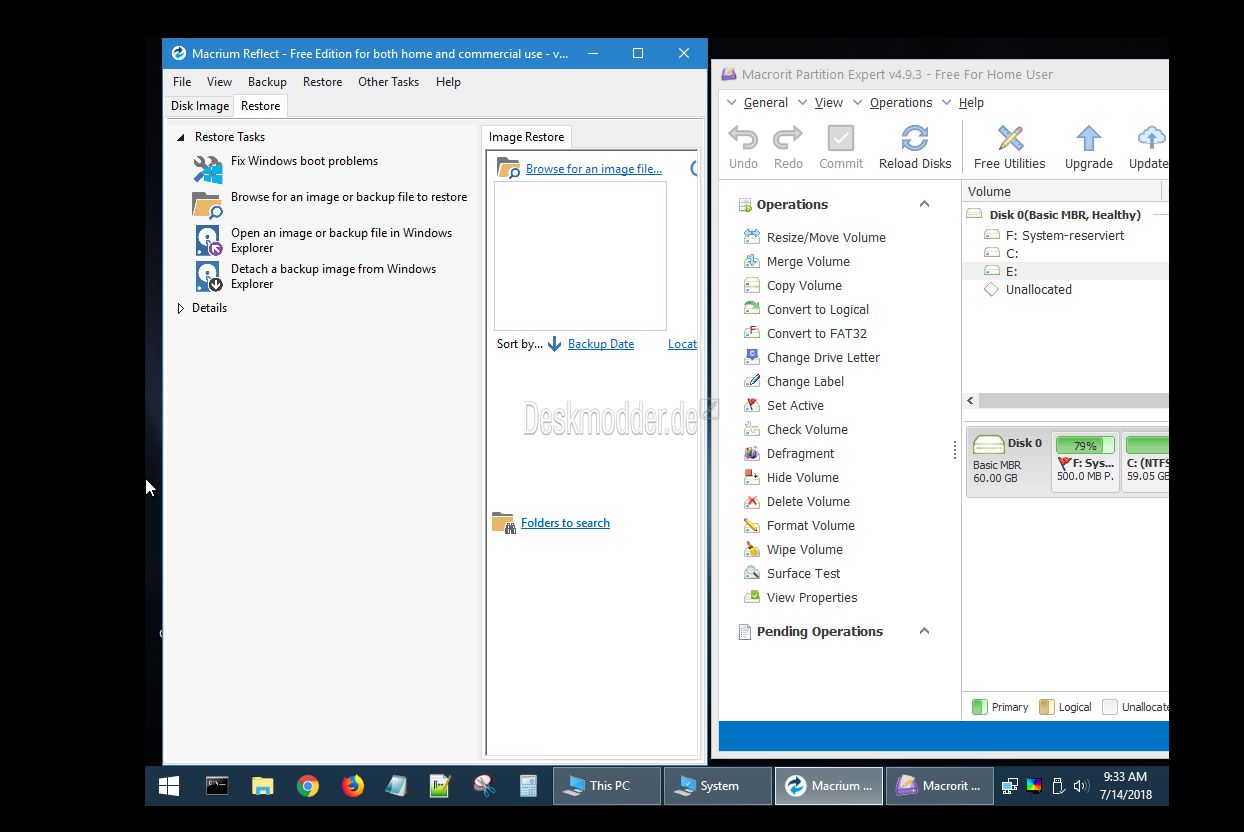This screenshot has width=1244, height=832.
Task: Click the Browse for image folder icon in Restore Tasks
Action: [x=207, y=205]
